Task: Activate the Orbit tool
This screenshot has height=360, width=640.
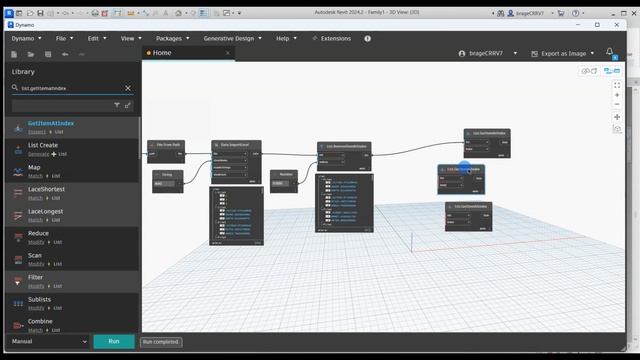Action: (x=617, y=129)
